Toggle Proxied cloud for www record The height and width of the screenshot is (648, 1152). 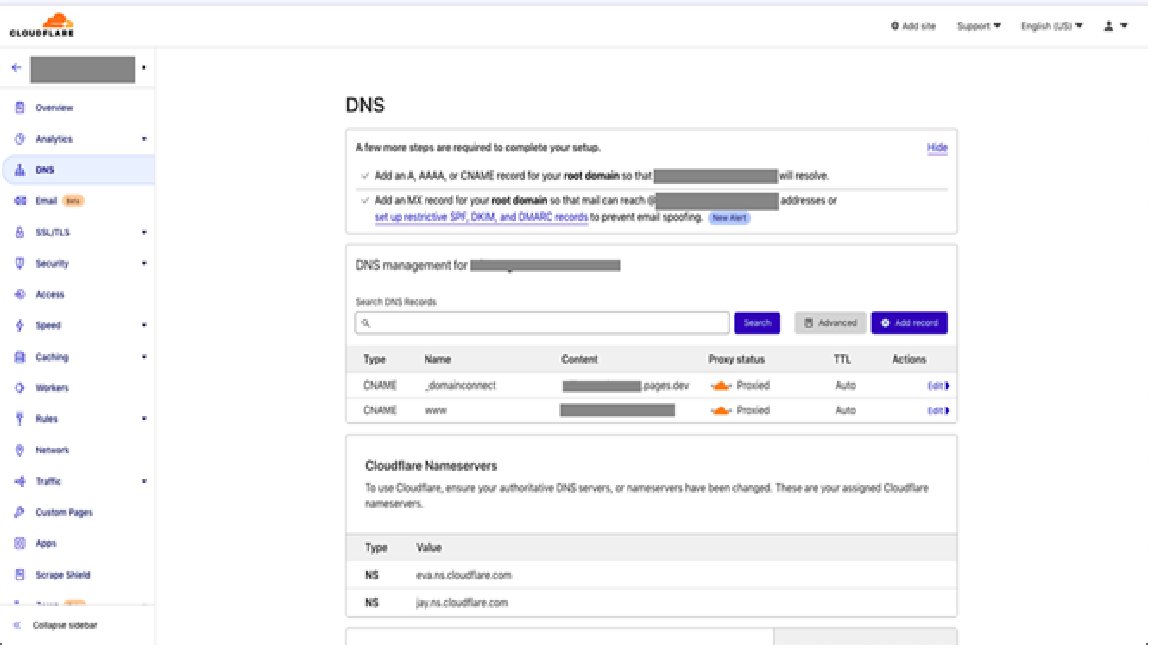tap(720, 411)
